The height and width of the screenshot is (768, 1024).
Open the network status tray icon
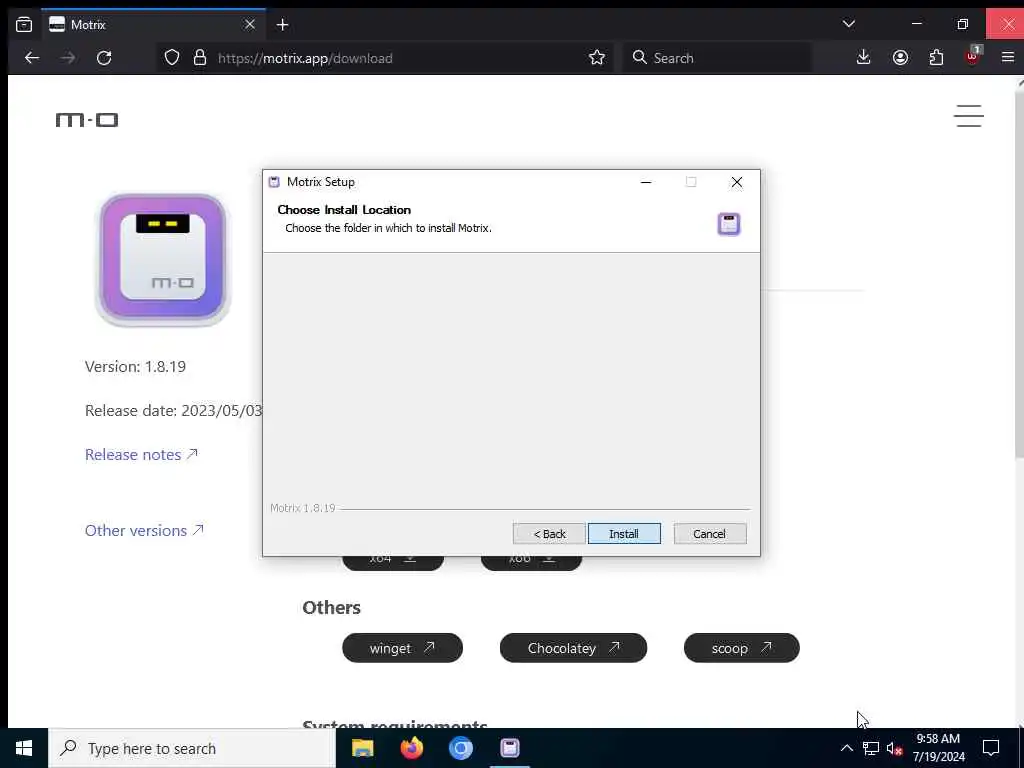(x=871, y=748)
